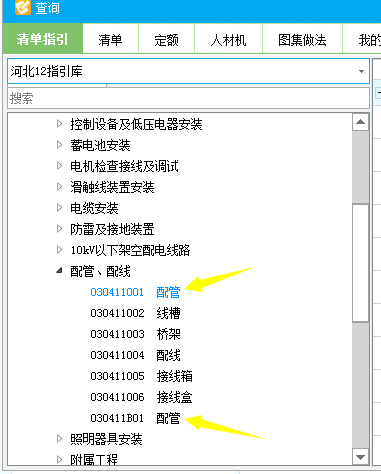
Task: Expand 控制设备及低压电器安装 node
Action: (x=59, y=124)
